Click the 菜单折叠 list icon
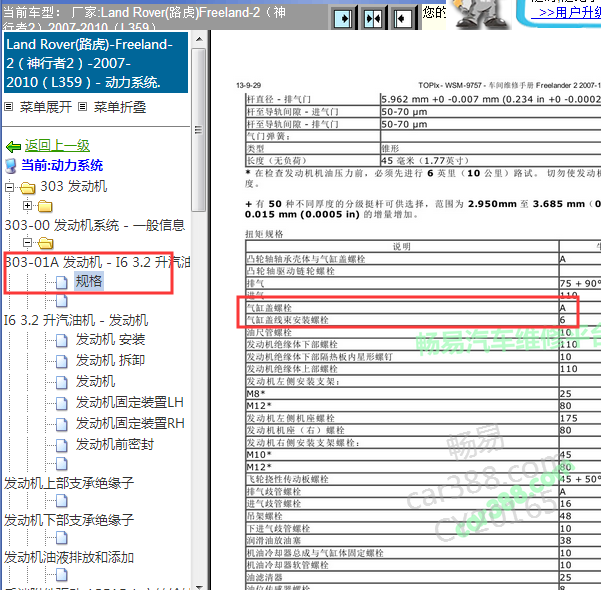Screen dimensions: 601x590 (x=82, y=107)
